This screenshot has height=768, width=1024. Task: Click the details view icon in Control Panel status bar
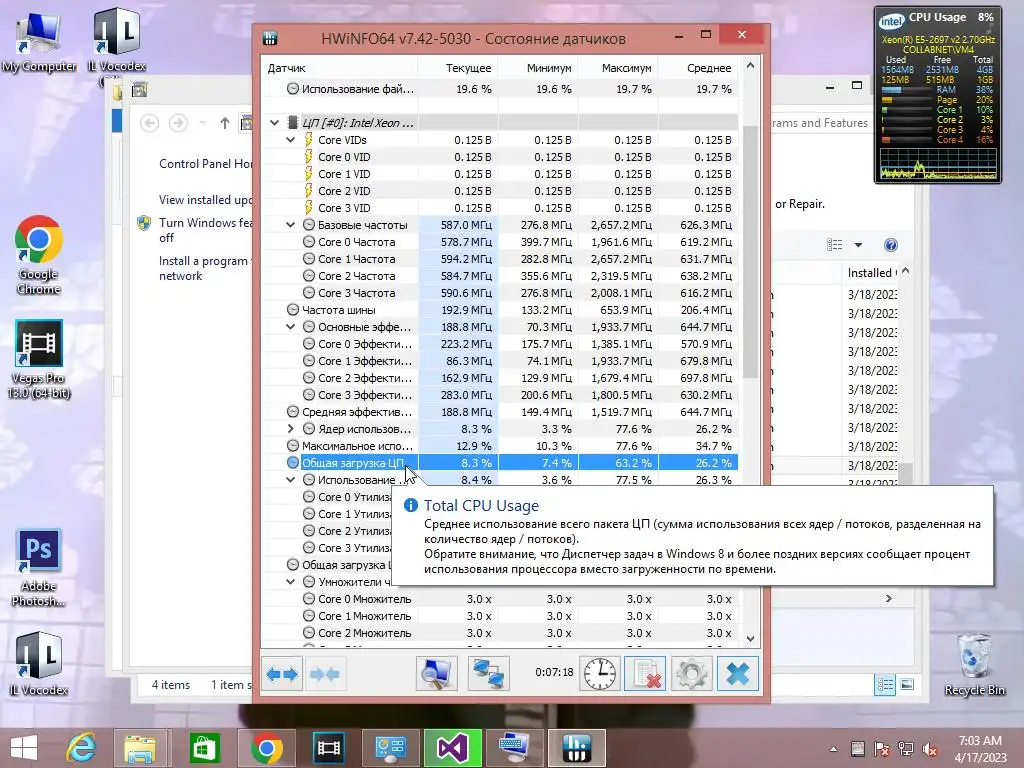click(885, 684)
